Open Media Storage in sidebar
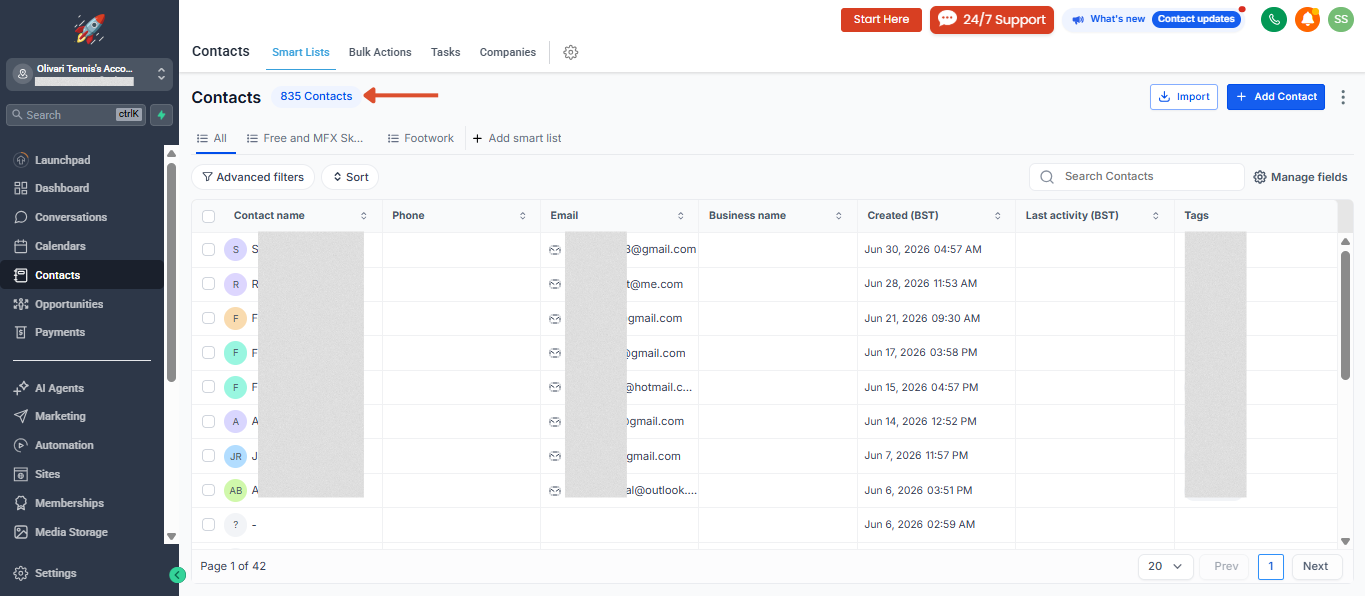The height and width of the screenshot is (596, 1365). coord(71,532)
